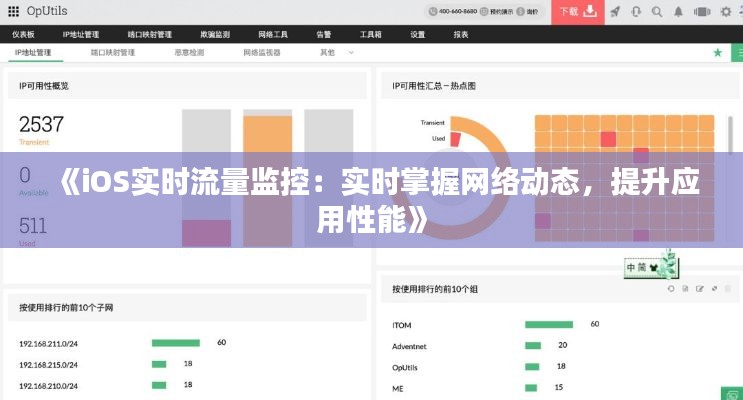
Task: Click the purple segment of first bar
Action: pyautogui.click(x=206, y=233)
